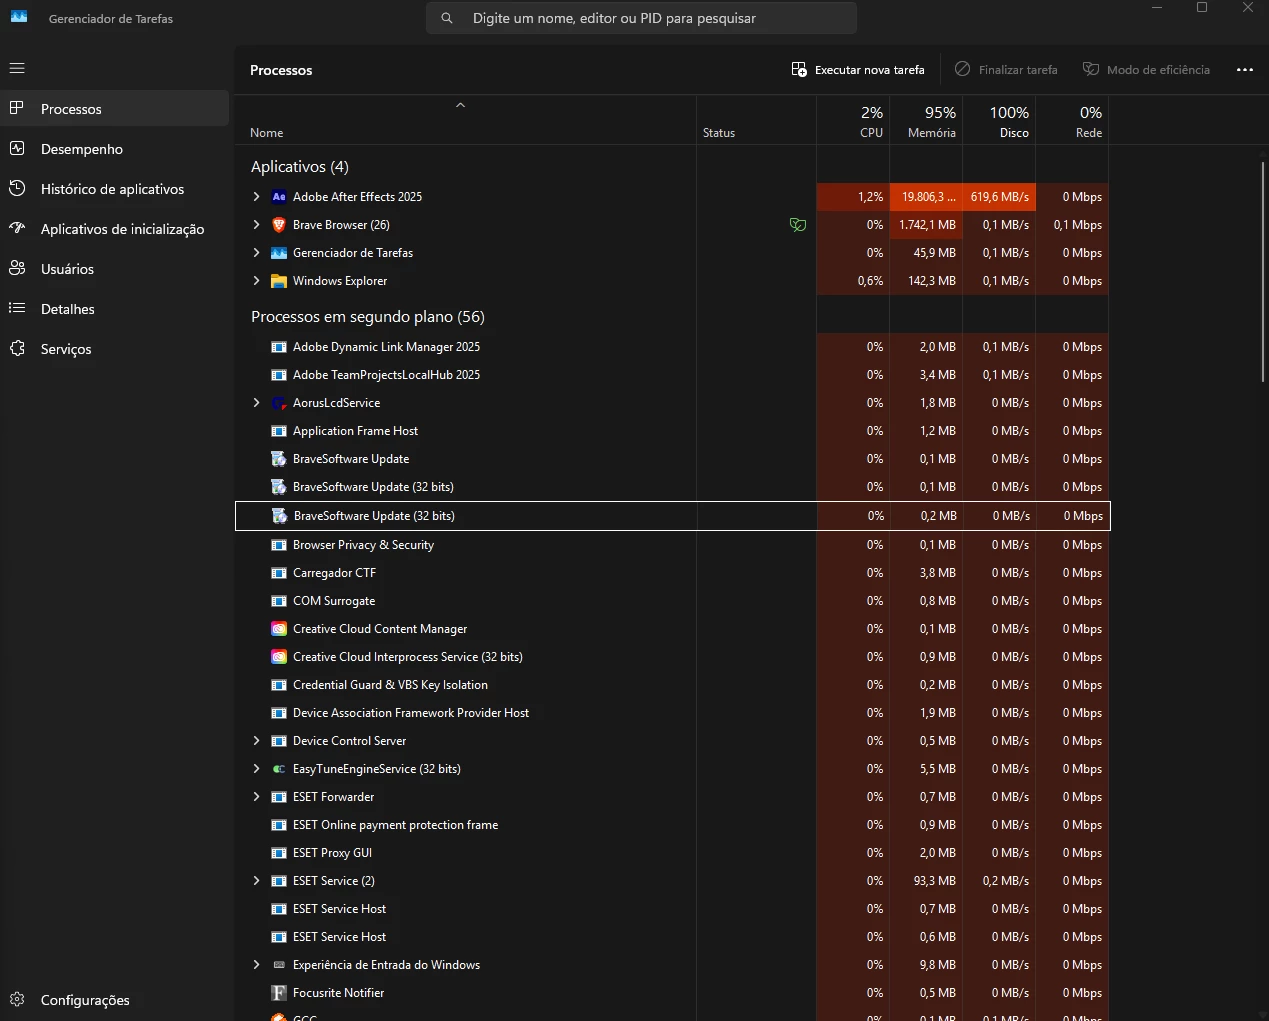
Task: Sort by the Memória column header
Action: 926,121
